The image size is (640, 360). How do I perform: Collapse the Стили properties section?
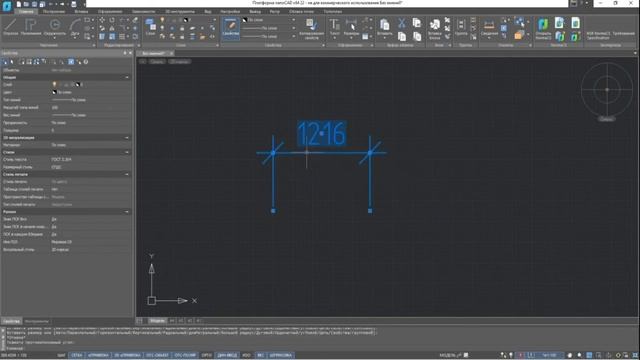point(127,152)
